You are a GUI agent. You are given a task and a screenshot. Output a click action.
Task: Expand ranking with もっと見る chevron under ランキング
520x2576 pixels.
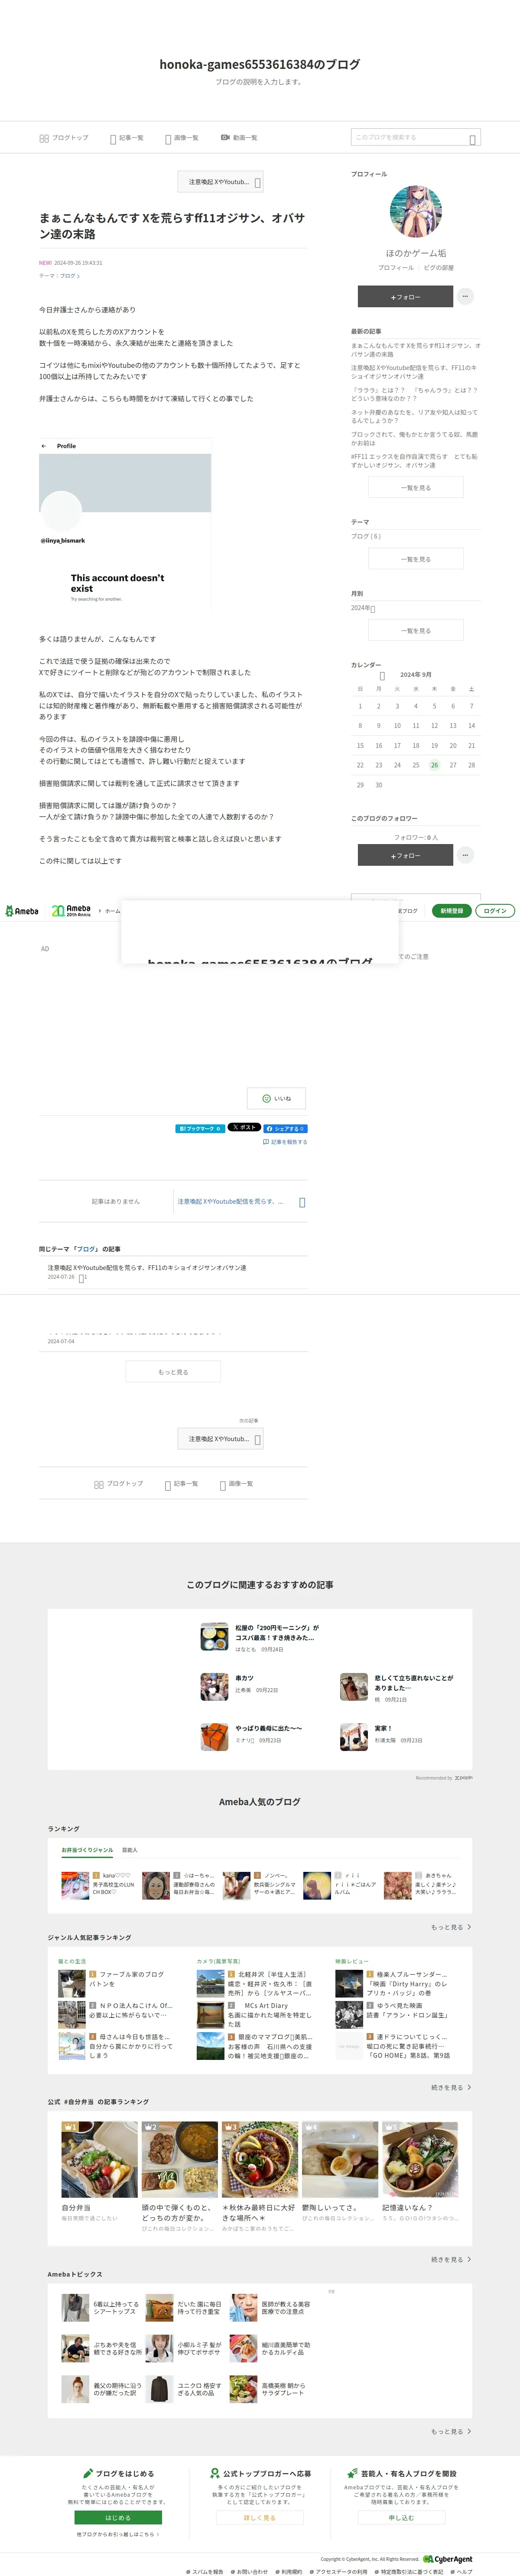(451, 1927)
